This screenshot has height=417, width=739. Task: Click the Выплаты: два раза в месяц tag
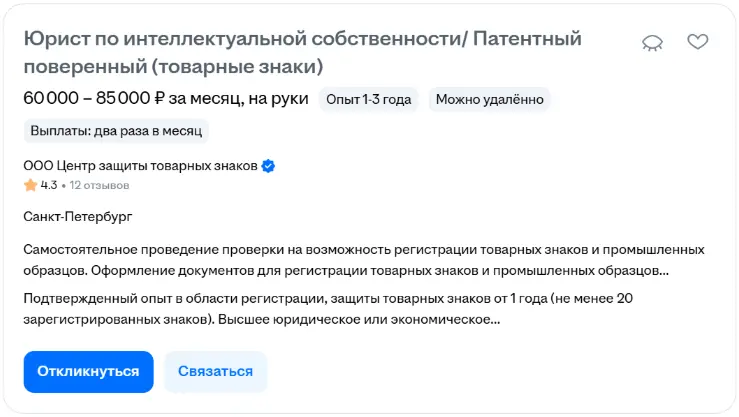coord(116,131)
